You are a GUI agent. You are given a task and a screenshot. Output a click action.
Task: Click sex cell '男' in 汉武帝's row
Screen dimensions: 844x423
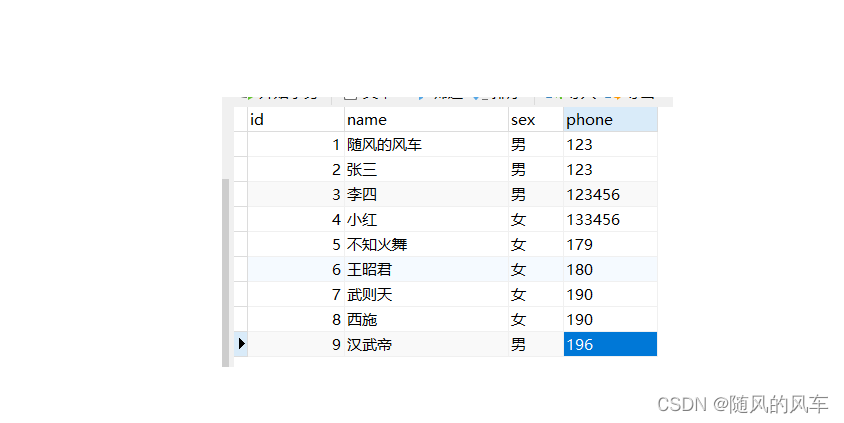point(536,344)
